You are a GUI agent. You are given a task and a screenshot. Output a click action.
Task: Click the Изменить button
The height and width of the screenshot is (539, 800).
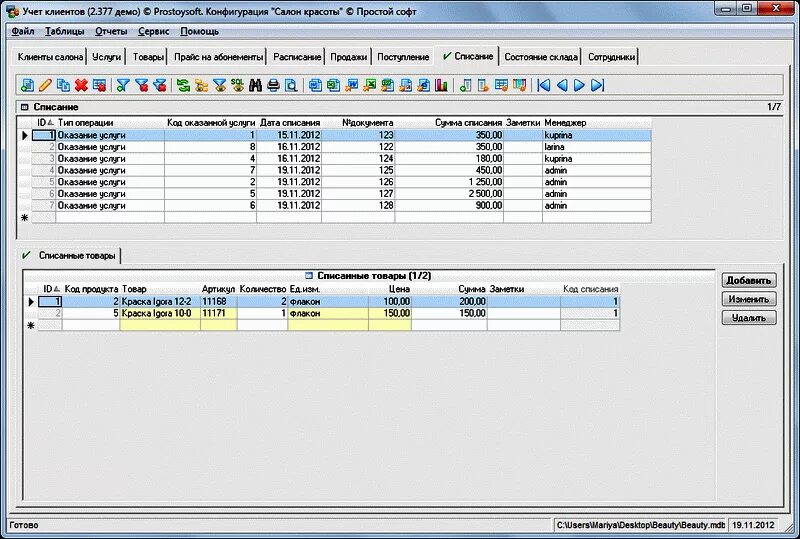coord(748,299)
